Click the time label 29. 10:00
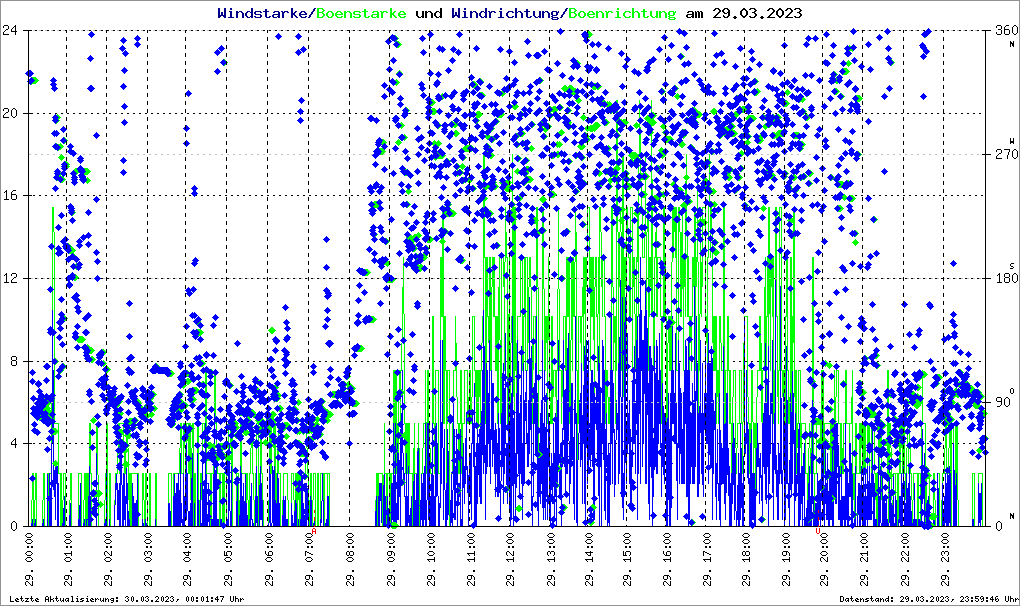The width and height of the screenshot is (1020, 606). [x=431, y=559]
